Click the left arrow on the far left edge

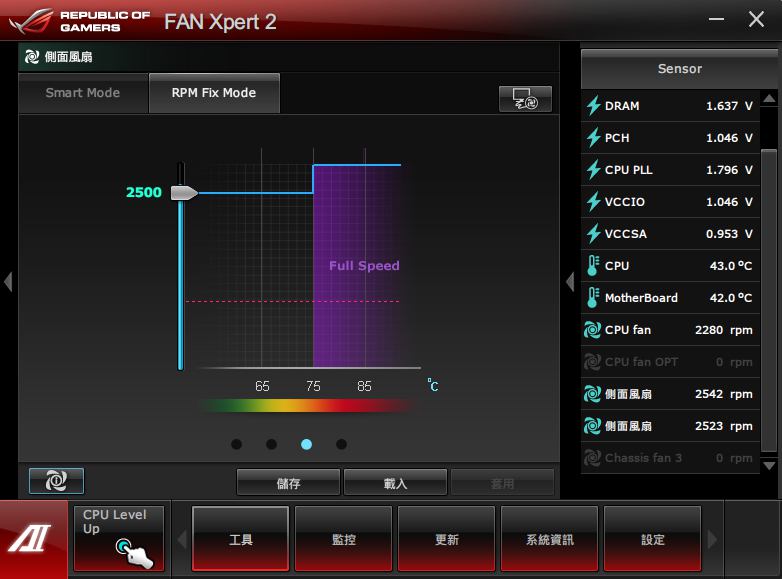(x=8, y=282)
